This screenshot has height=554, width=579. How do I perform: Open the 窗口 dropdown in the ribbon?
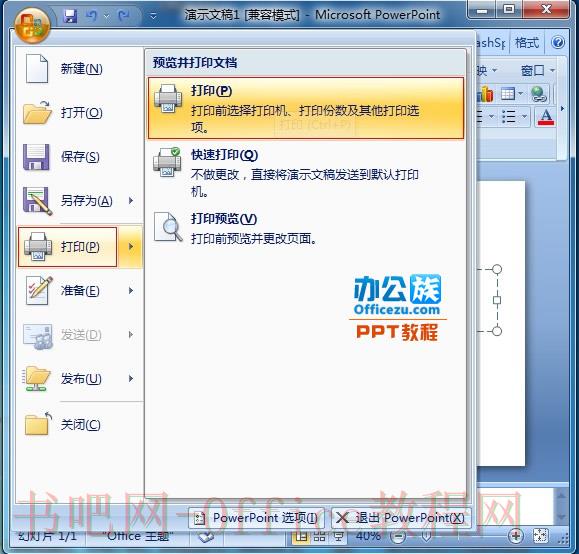(x=537, y=70)
